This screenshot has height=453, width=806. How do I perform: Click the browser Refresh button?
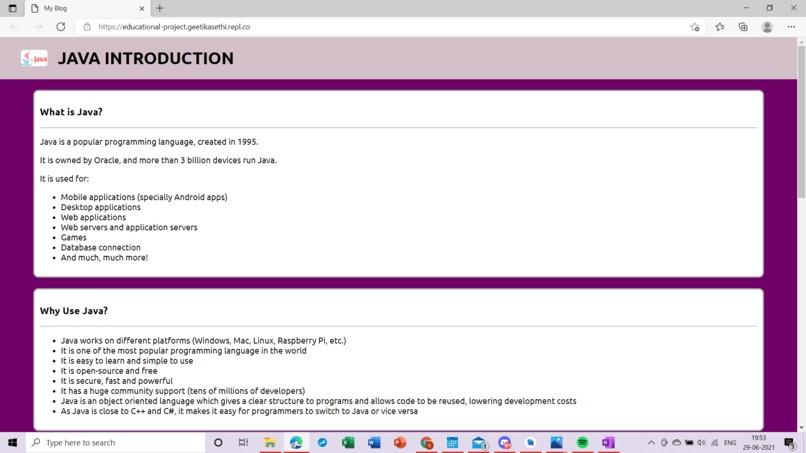pyautogui.click(x=61, y=27)
